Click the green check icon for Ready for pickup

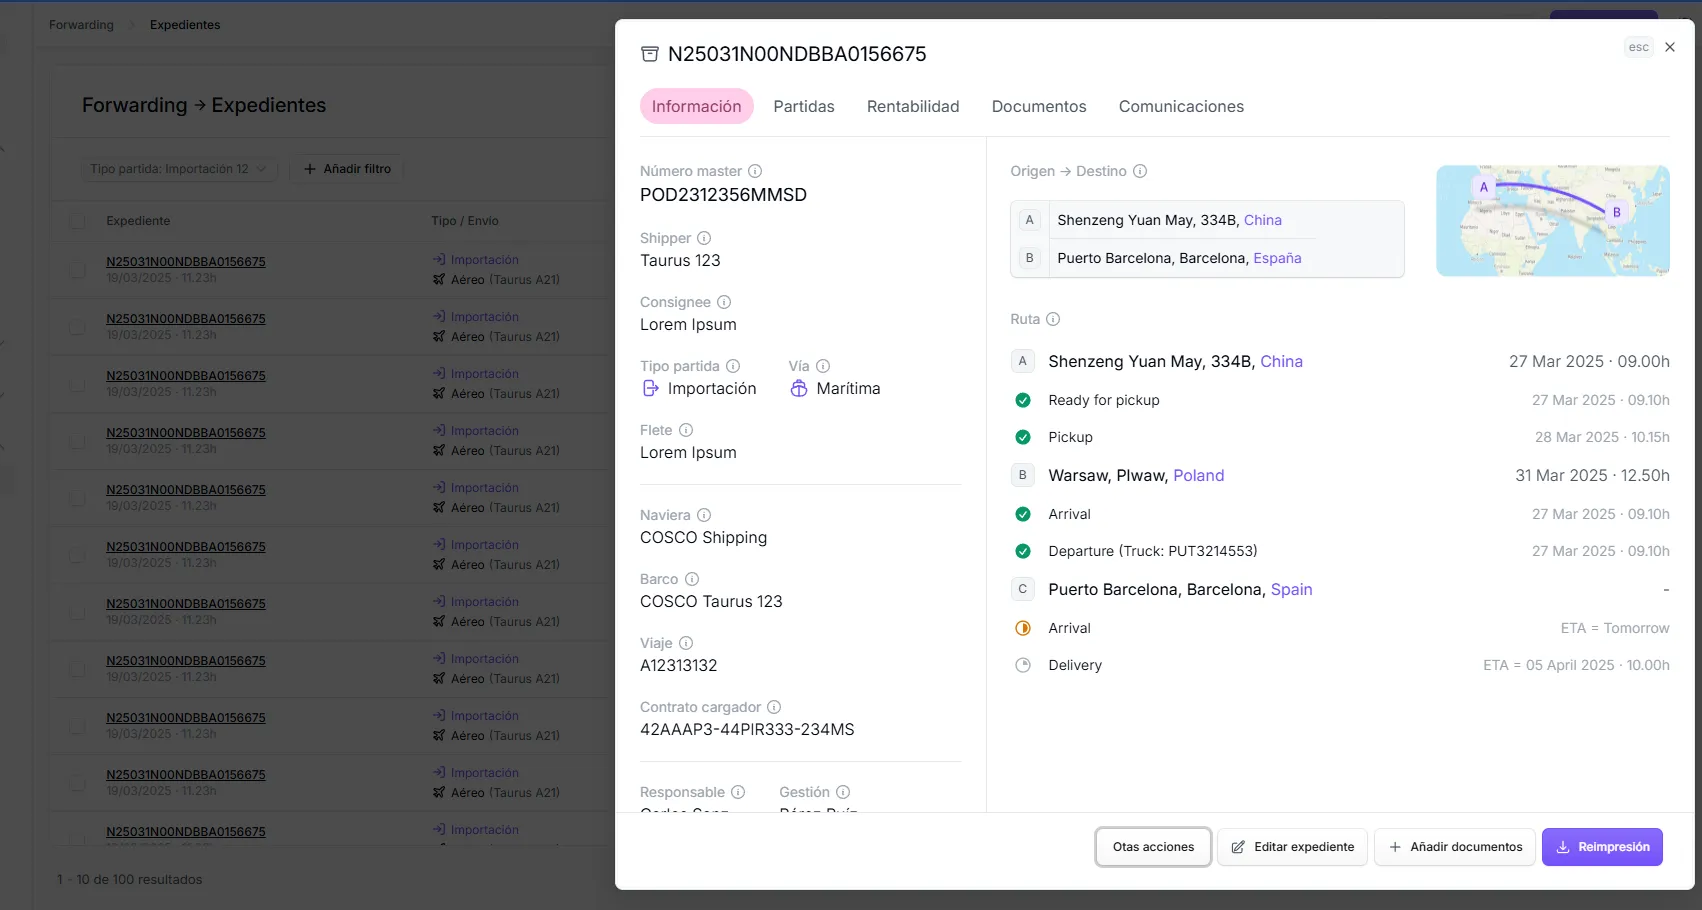(x=1023, y=400)
